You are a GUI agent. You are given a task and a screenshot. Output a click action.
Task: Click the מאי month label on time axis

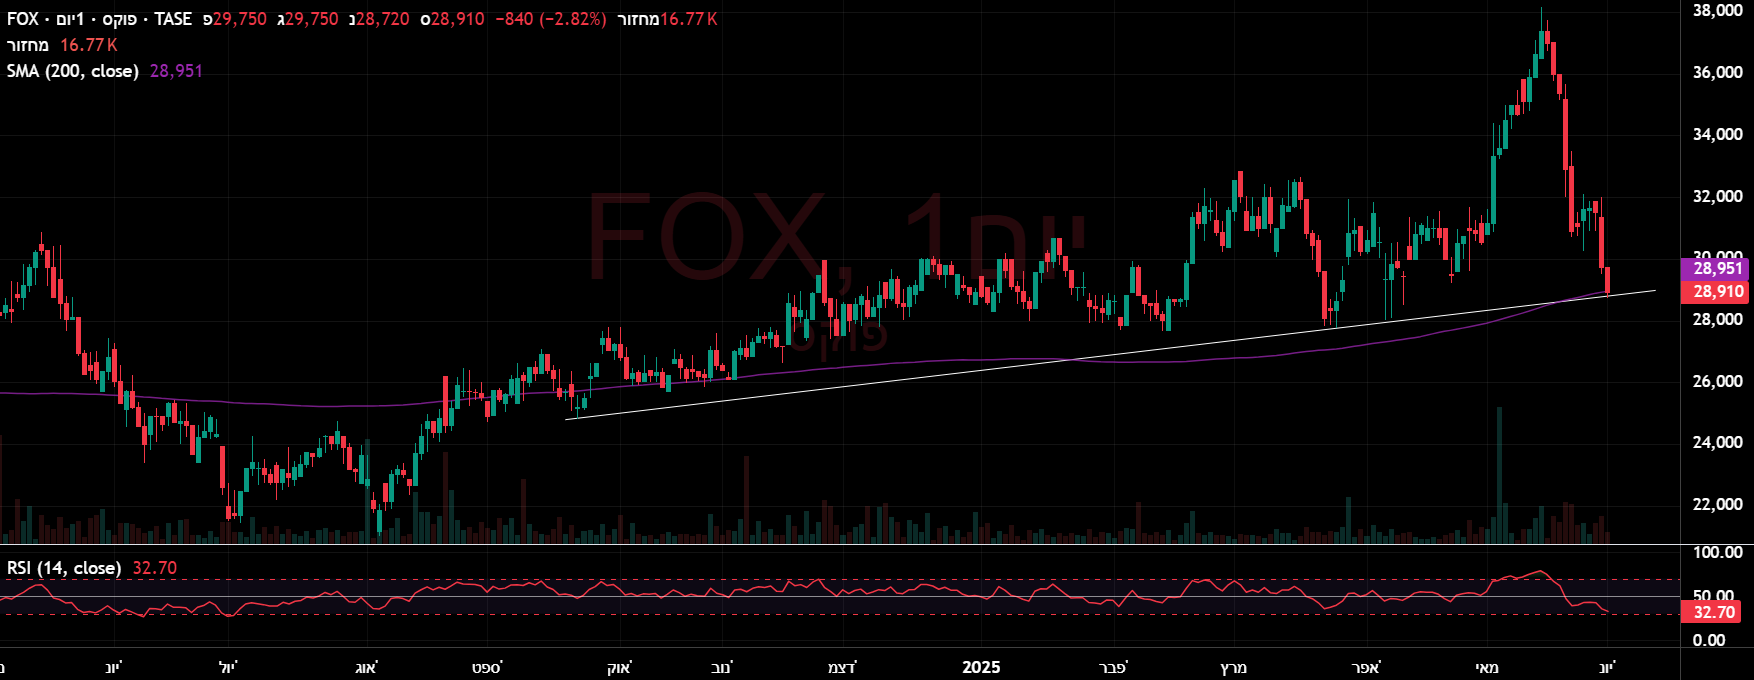(1488, 668)
